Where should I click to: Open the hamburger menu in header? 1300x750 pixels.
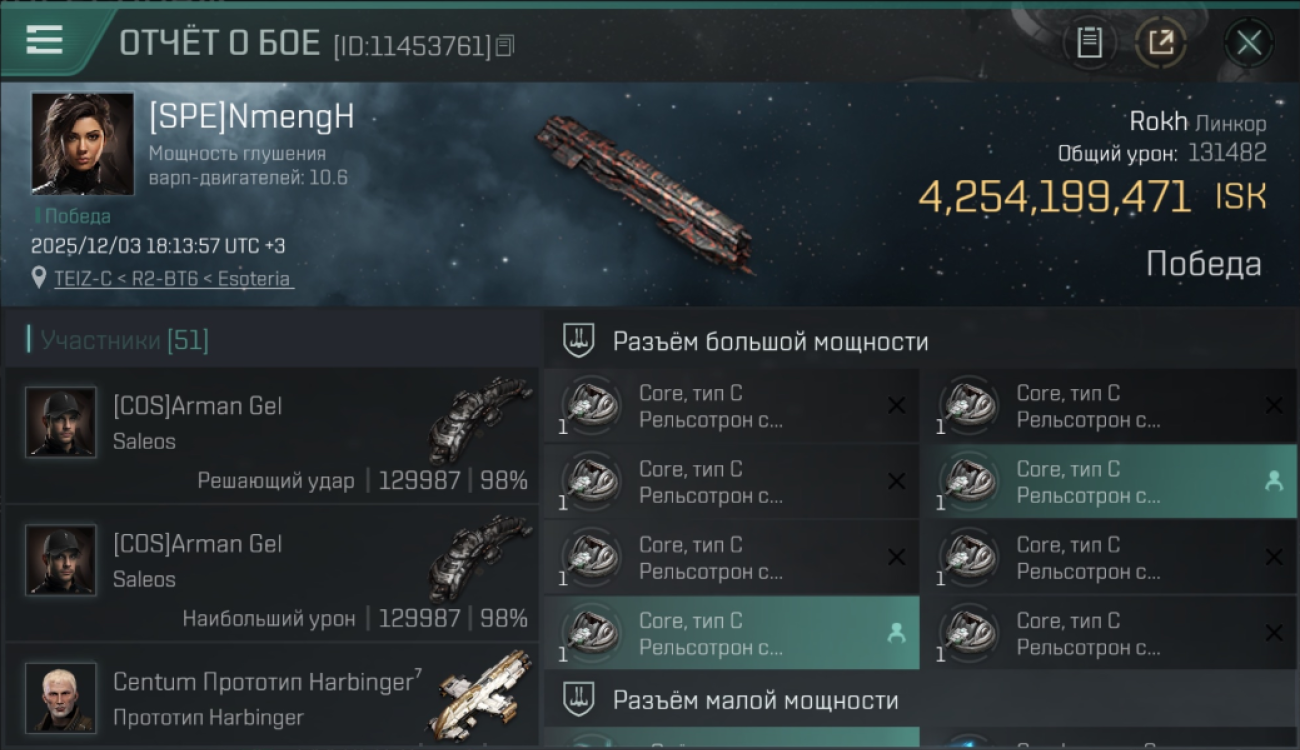pos(45,40)
